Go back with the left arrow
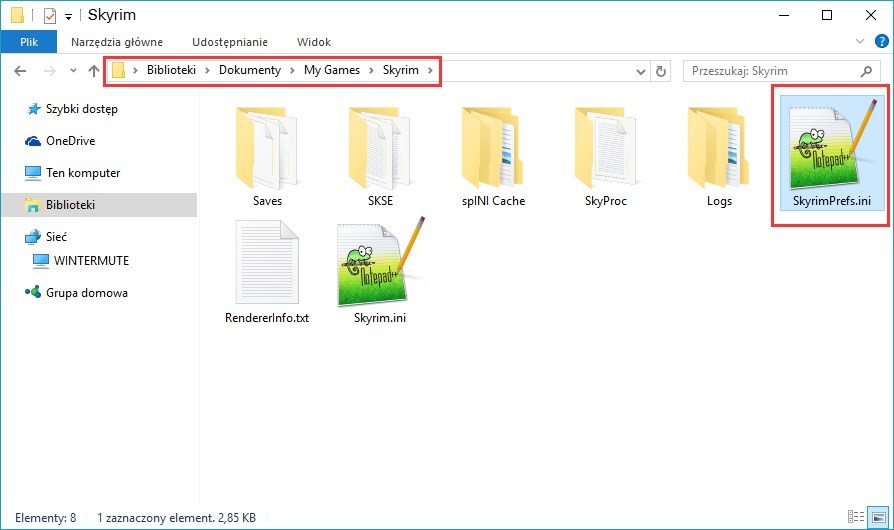894x530 pixels. pos(20,71)
